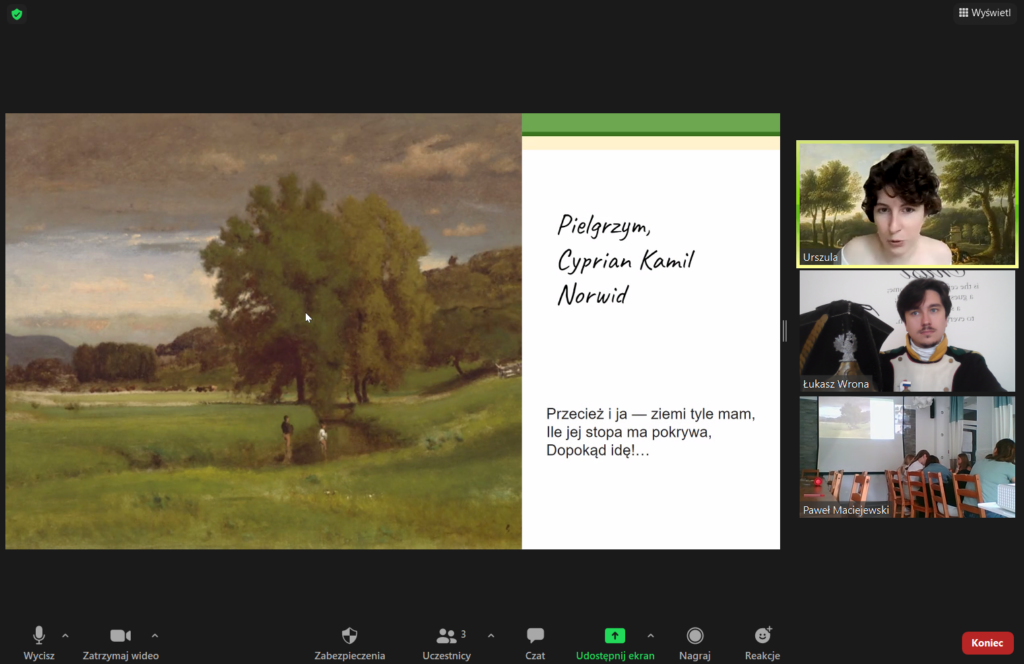Select Łukasz Wrona's video thumbnail
The image size is (1024, 664).
(x=906, y=331)
